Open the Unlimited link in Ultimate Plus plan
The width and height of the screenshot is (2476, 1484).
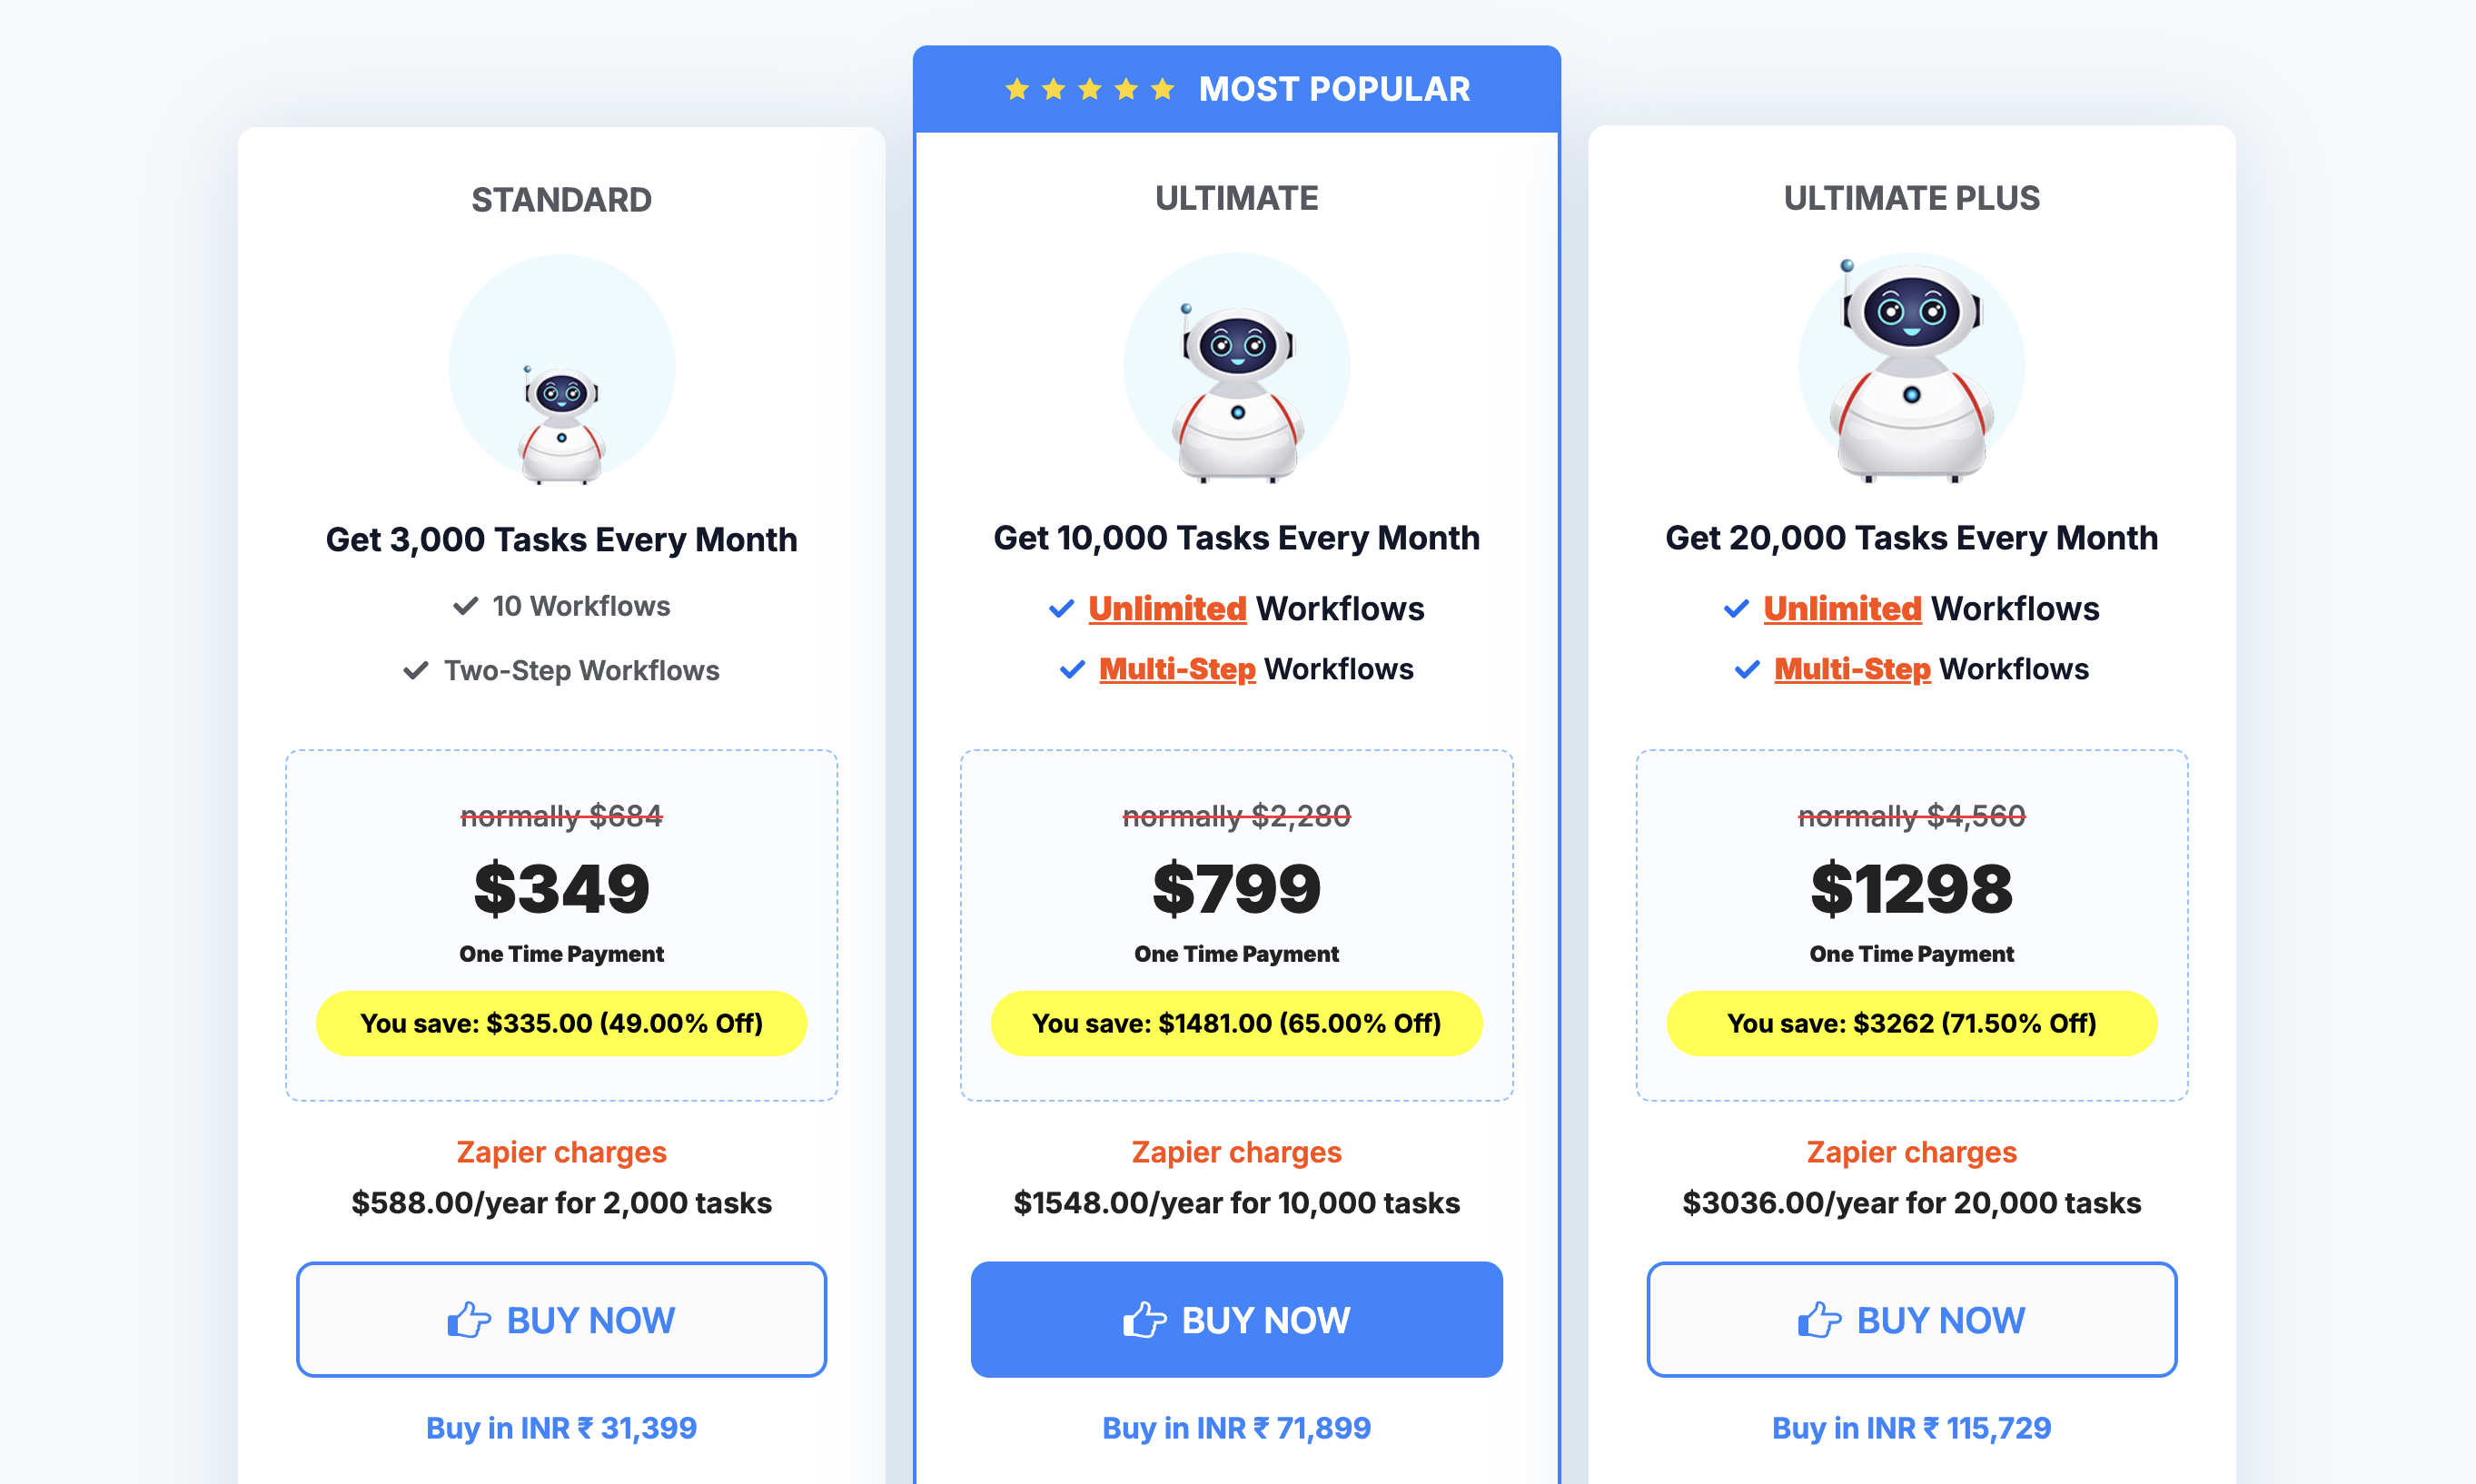coord(1843,609)
